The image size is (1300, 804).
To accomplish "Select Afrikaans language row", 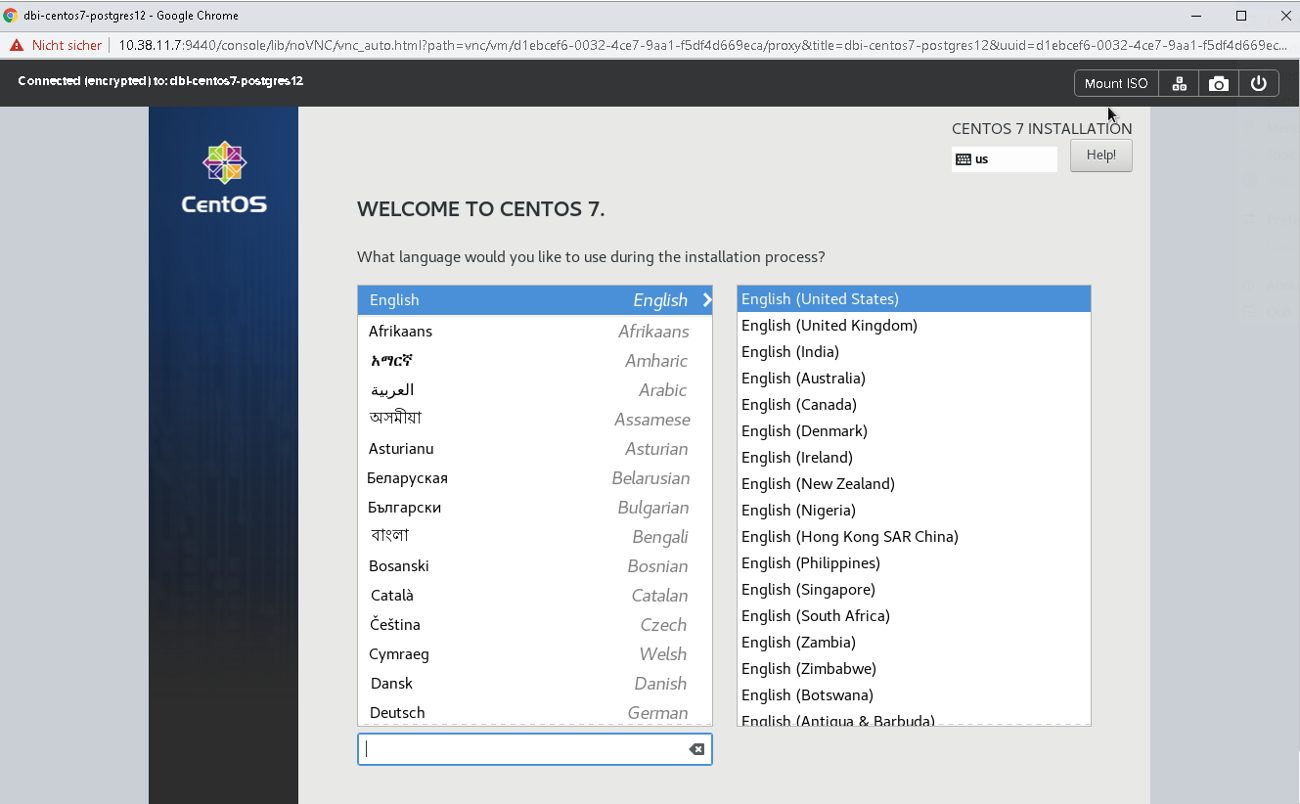I will pyautogui.click(x=535, y=331).
